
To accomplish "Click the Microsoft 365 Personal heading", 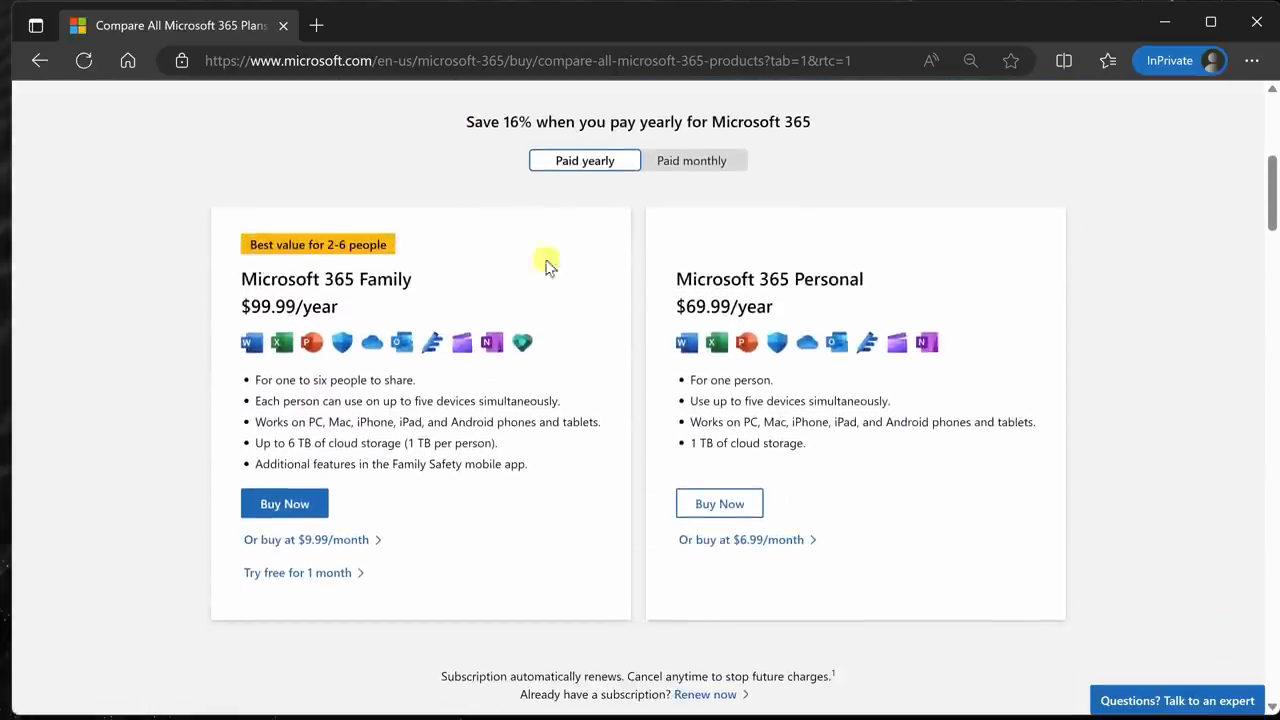I will [x=769, y=279].
